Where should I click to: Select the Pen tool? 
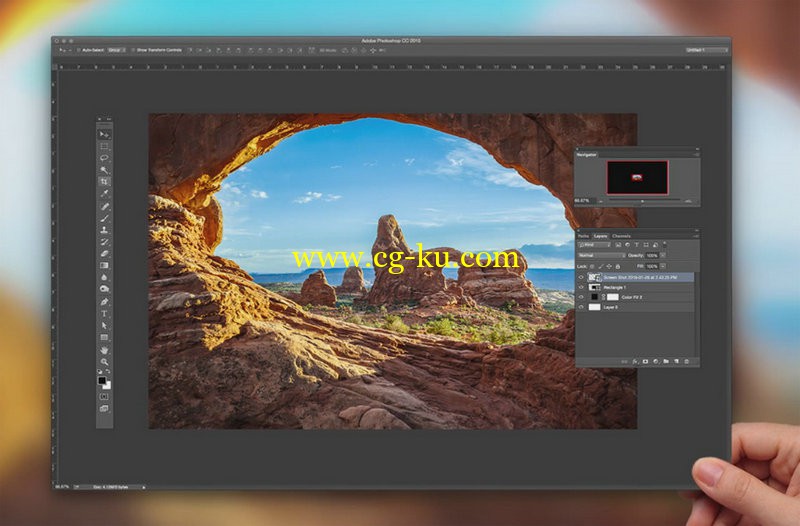(104, 302)
